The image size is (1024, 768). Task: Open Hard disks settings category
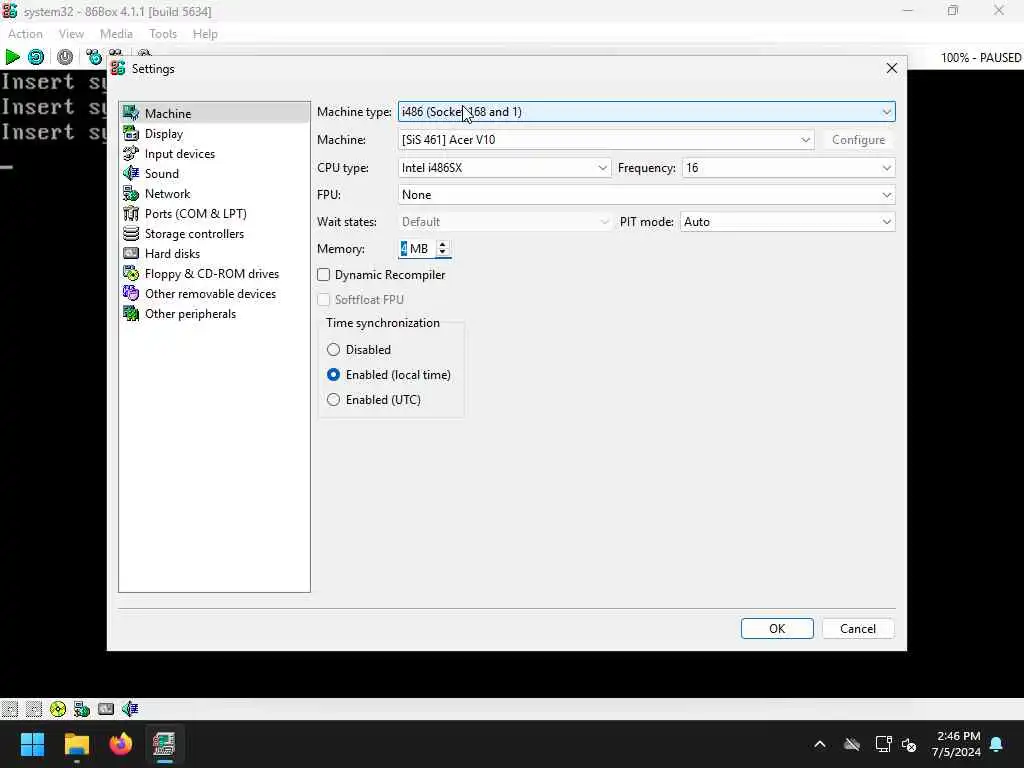click(x=214, y=254)
